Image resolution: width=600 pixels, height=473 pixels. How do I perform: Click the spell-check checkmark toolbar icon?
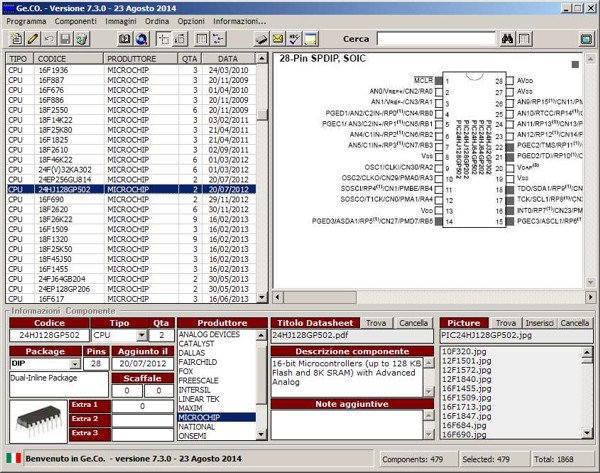[295, 38]
